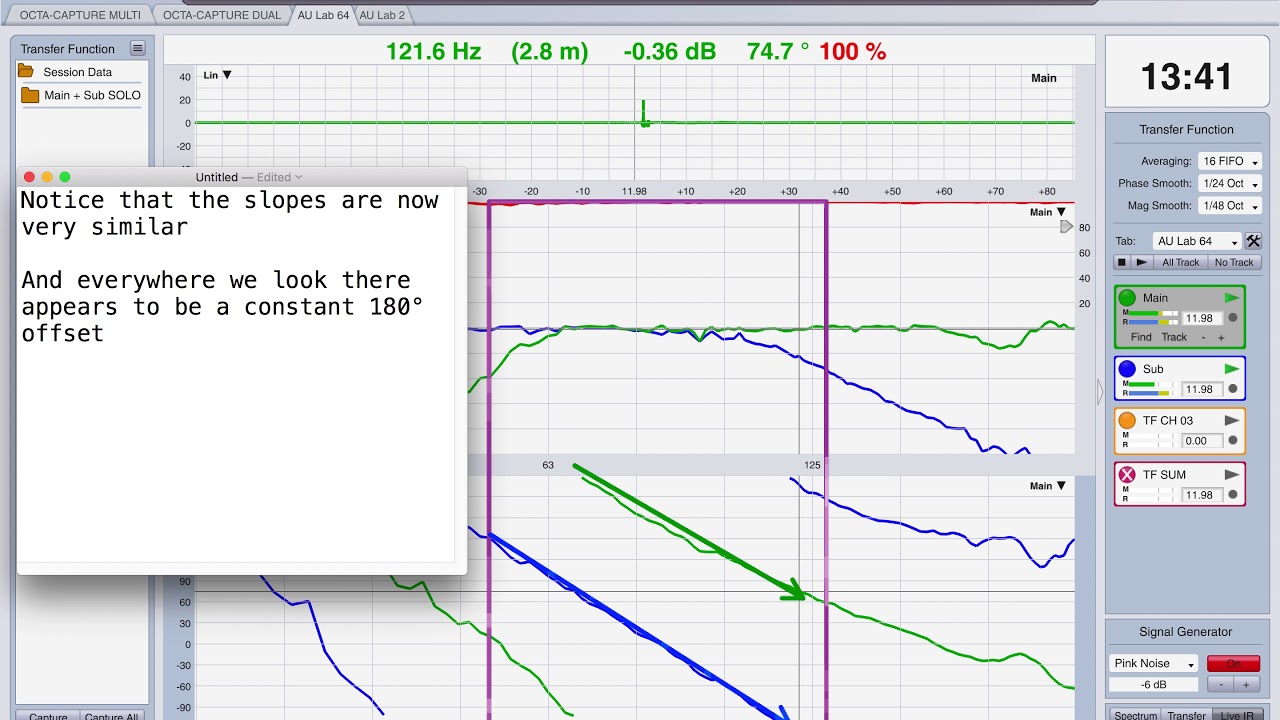Turn off the signal generator On button
This screenshot has height=720, width=1280.
1233,664
